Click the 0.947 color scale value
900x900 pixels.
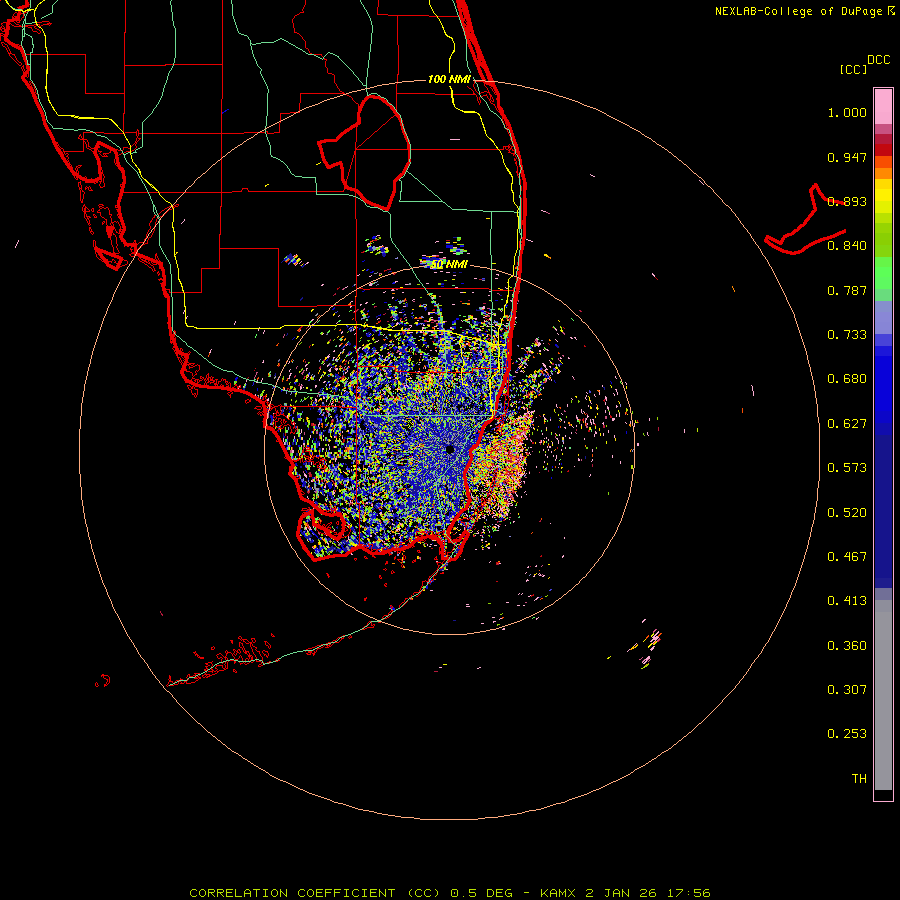pyautogui.click(x=847, y=157)
